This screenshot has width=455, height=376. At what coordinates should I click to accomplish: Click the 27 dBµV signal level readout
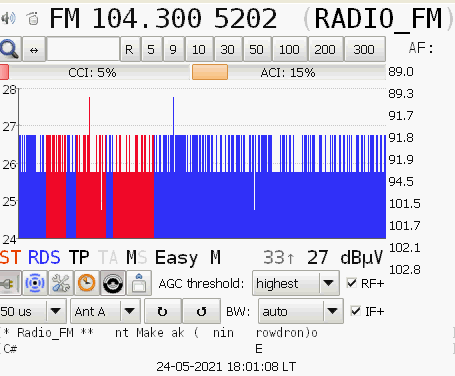point(345,258)
